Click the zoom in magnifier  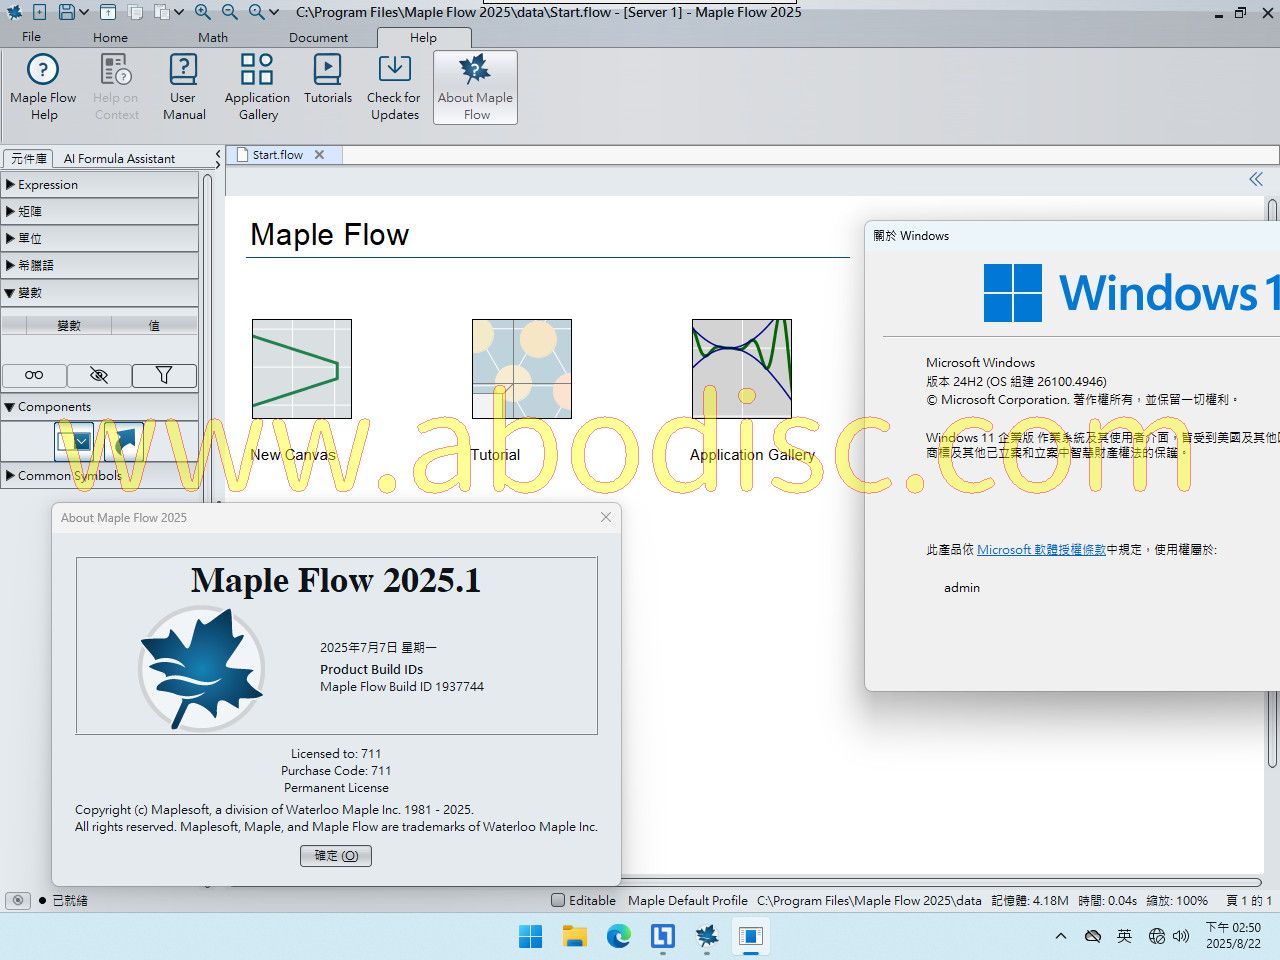203,12
